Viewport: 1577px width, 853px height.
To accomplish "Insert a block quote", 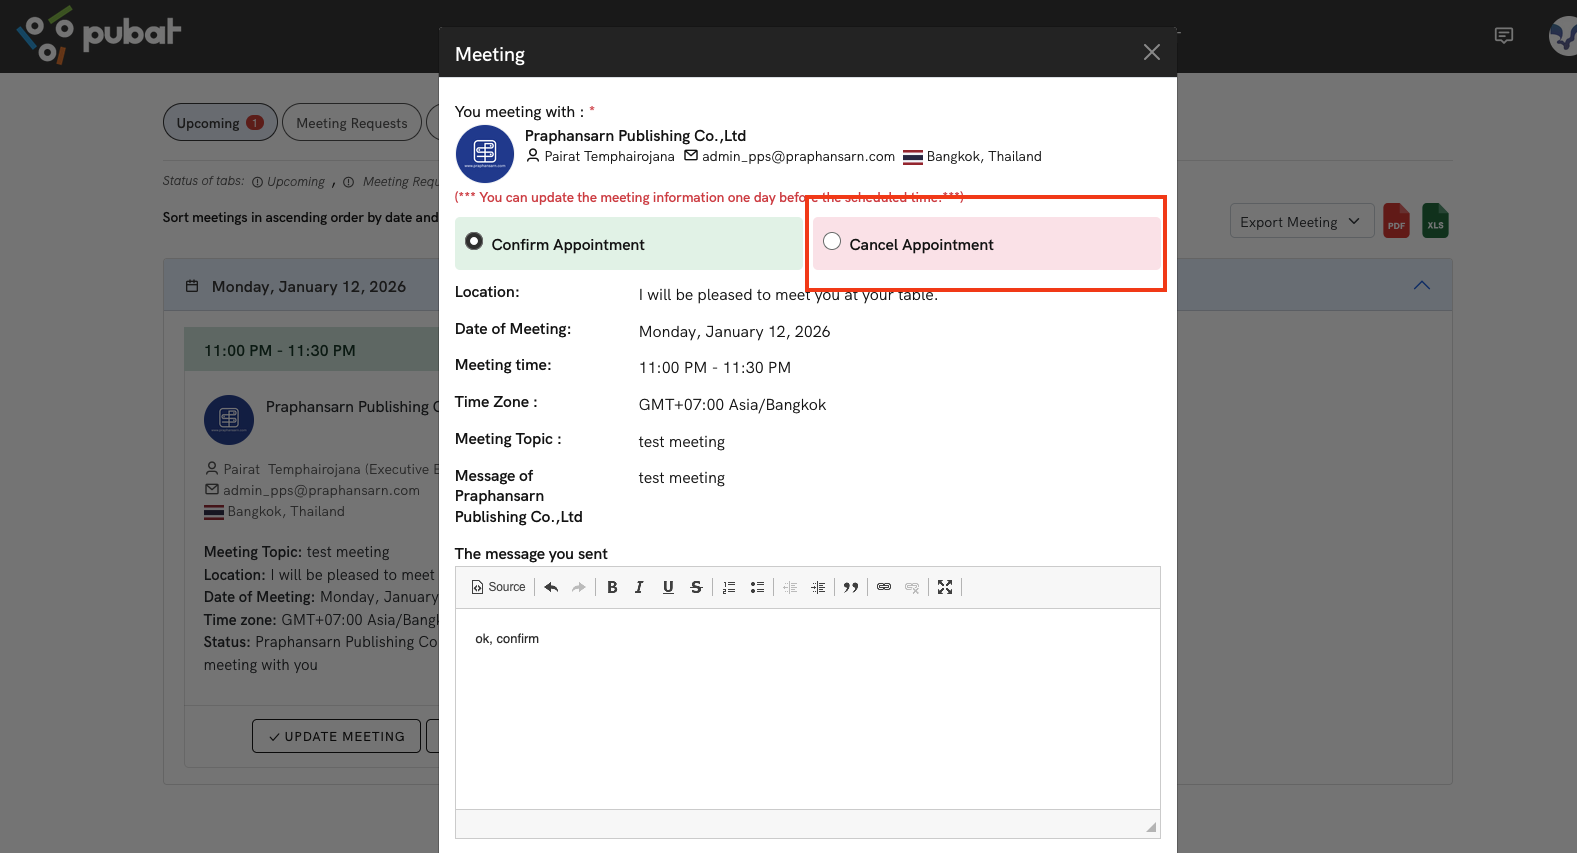I will 851,587.
